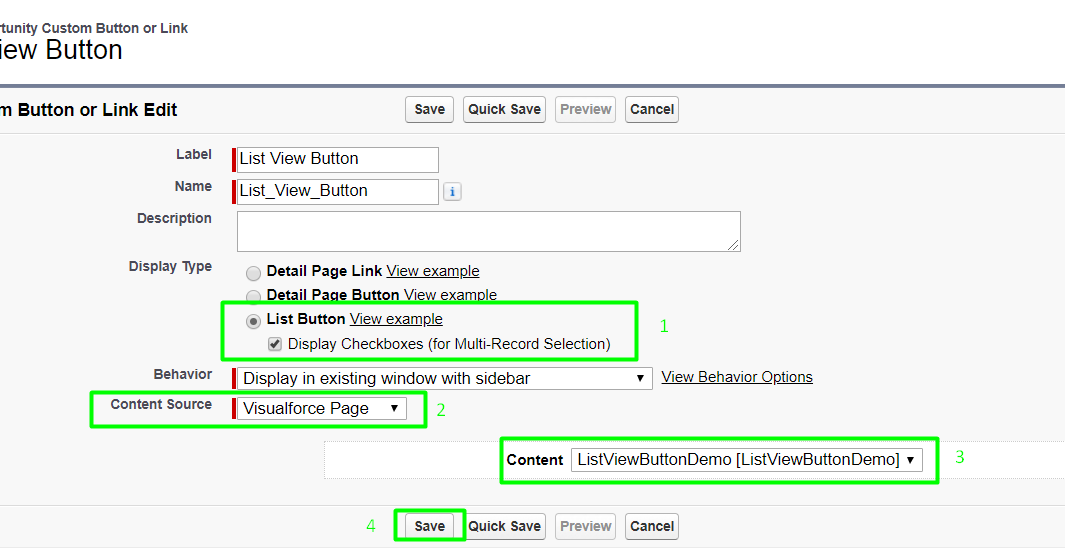Open View Behavior Options link
The image size is (1065, 559).
(737, 377)
